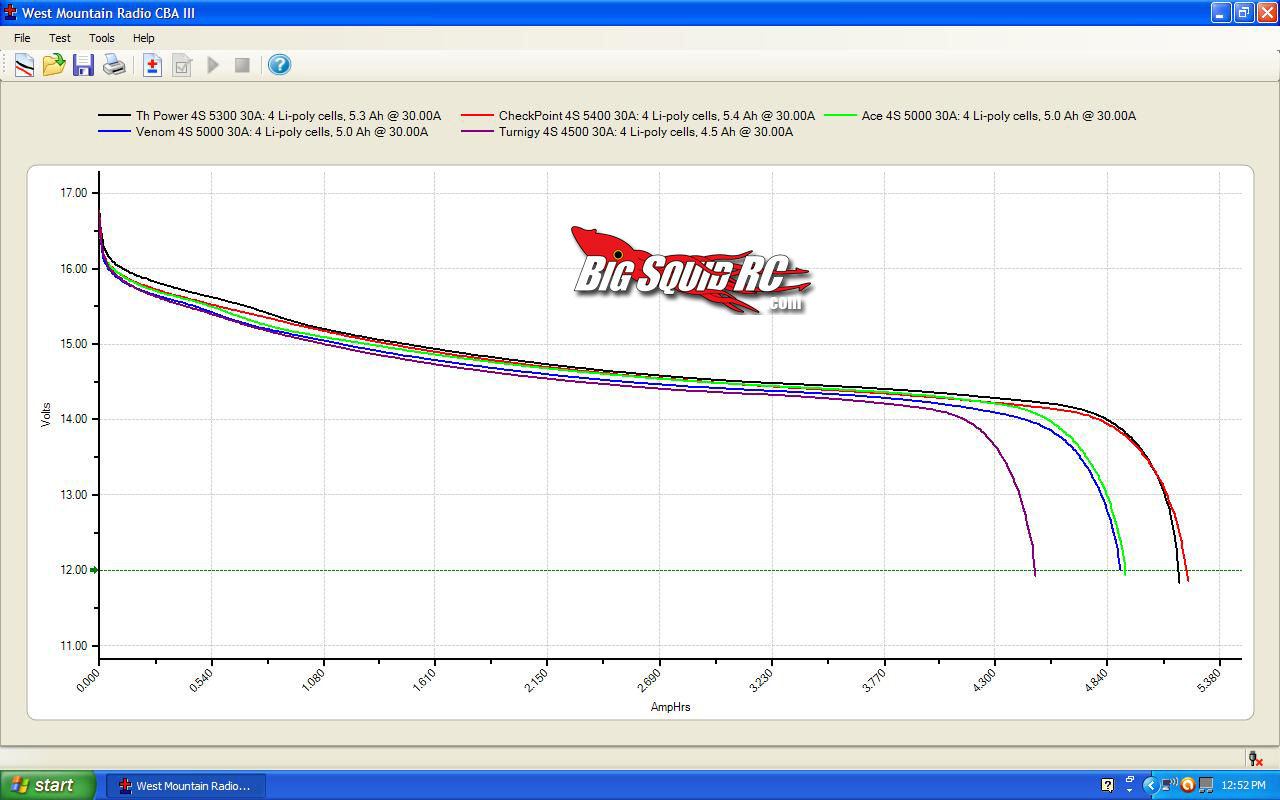Click the 11.00 value on Volts axis
Viewport: 1280px width, 800px height.
point(75,646)
